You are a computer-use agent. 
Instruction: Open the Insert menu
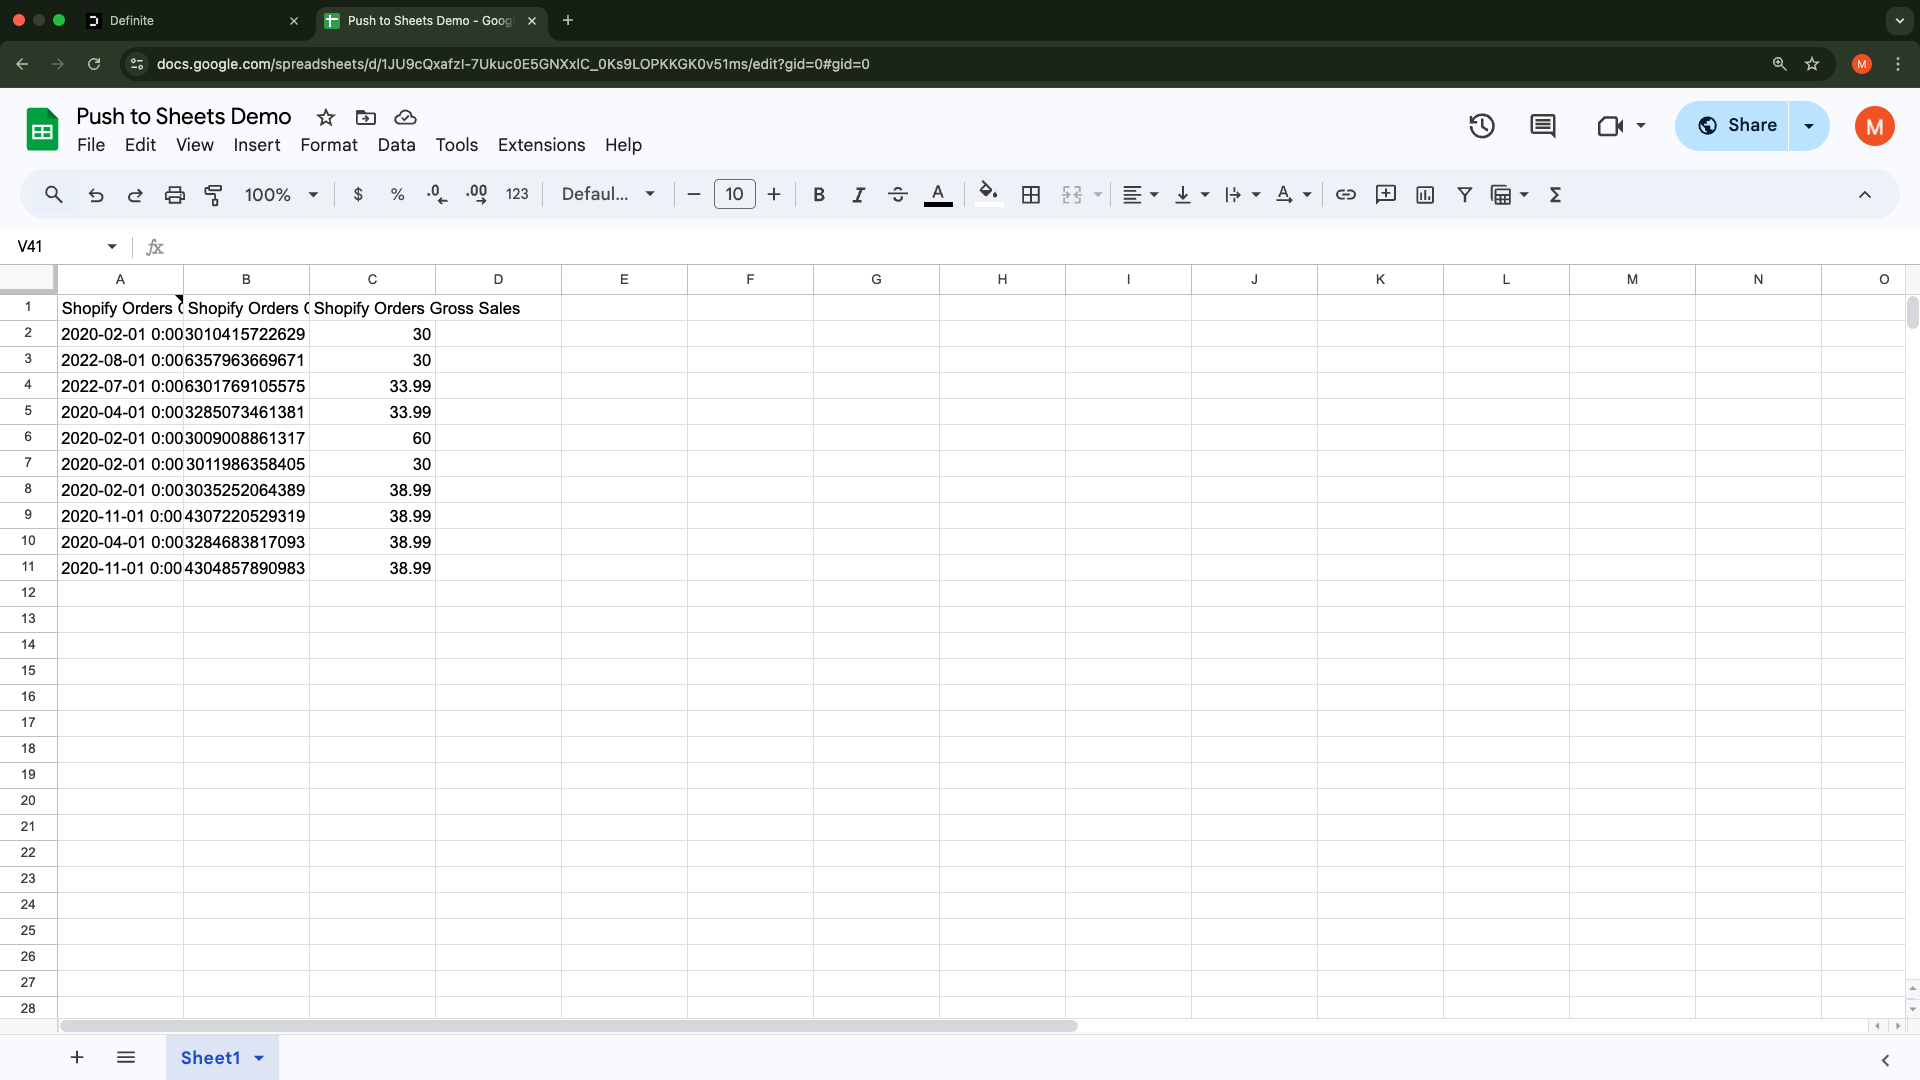[257, 145]
